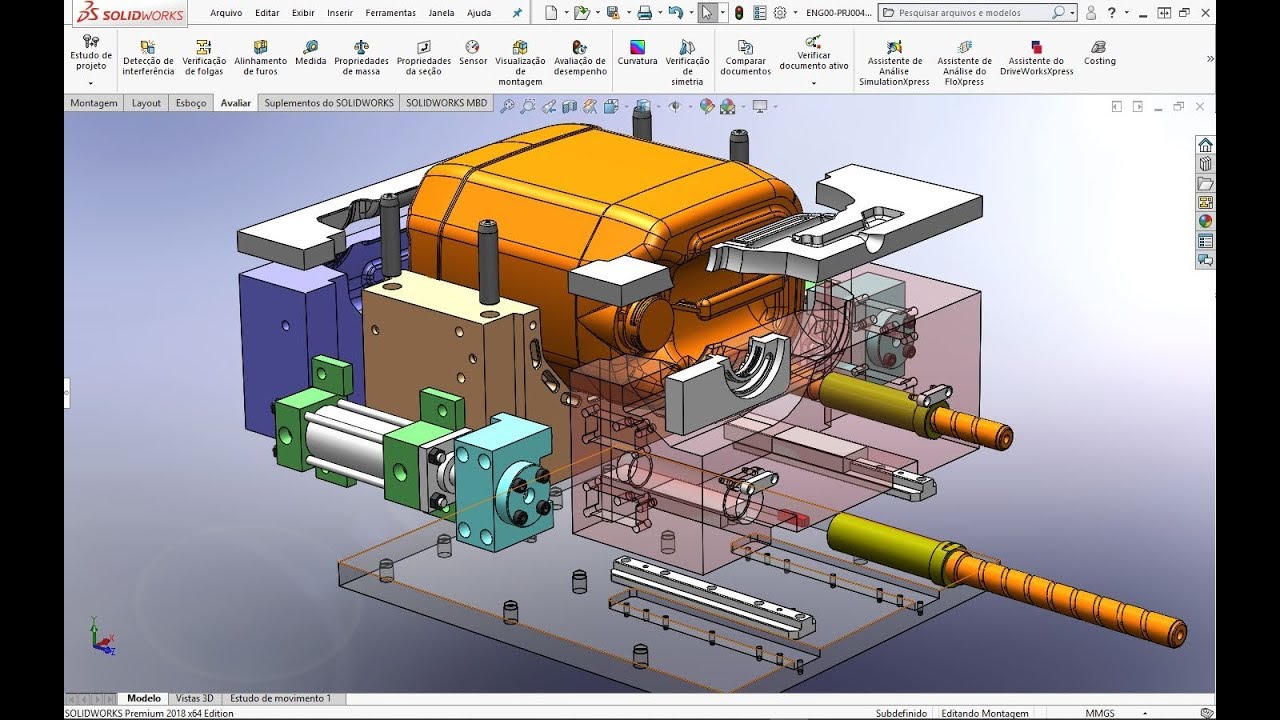The image size is (1280, 720).
Task: Launch Assistente de Análise do FloXpress
Action: pos(964,63)
